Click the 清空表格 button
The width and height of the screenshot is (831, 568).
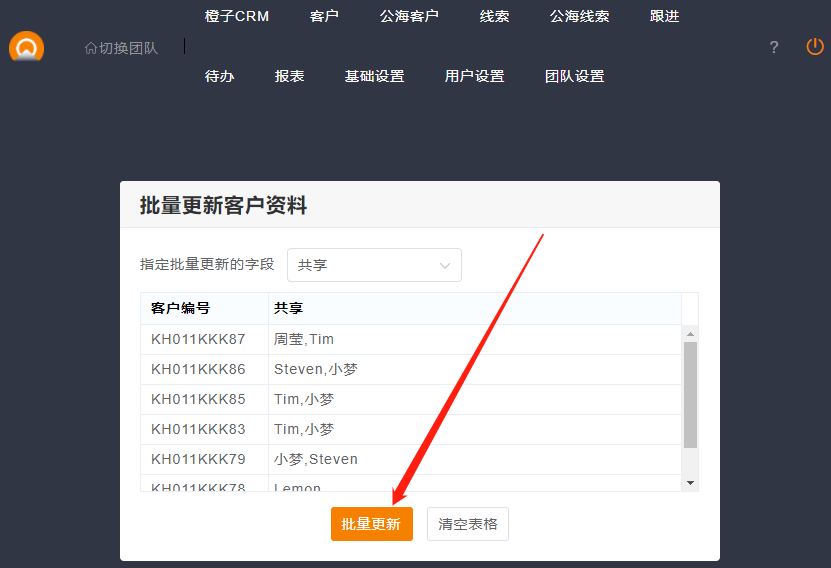click(468, 524)
